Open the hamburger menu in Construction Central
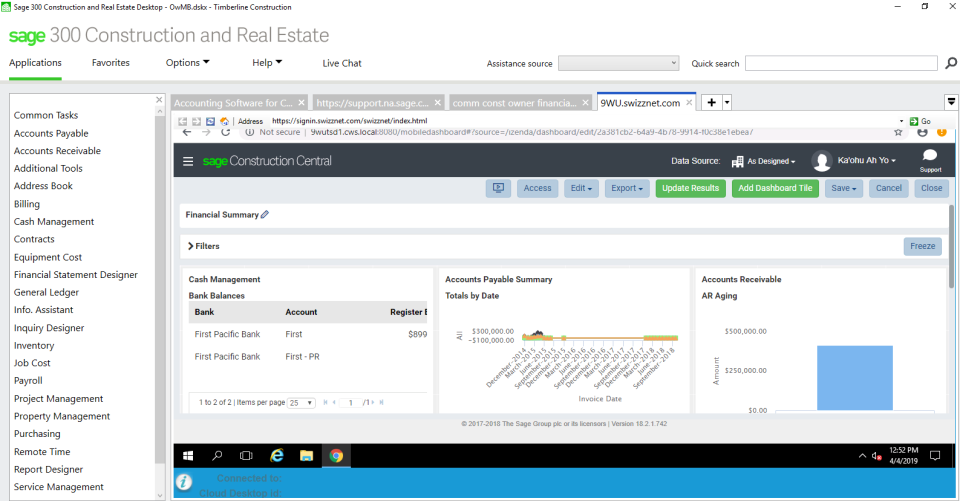Viewport: 960px width, 501px height. click(x=188, y=161)
